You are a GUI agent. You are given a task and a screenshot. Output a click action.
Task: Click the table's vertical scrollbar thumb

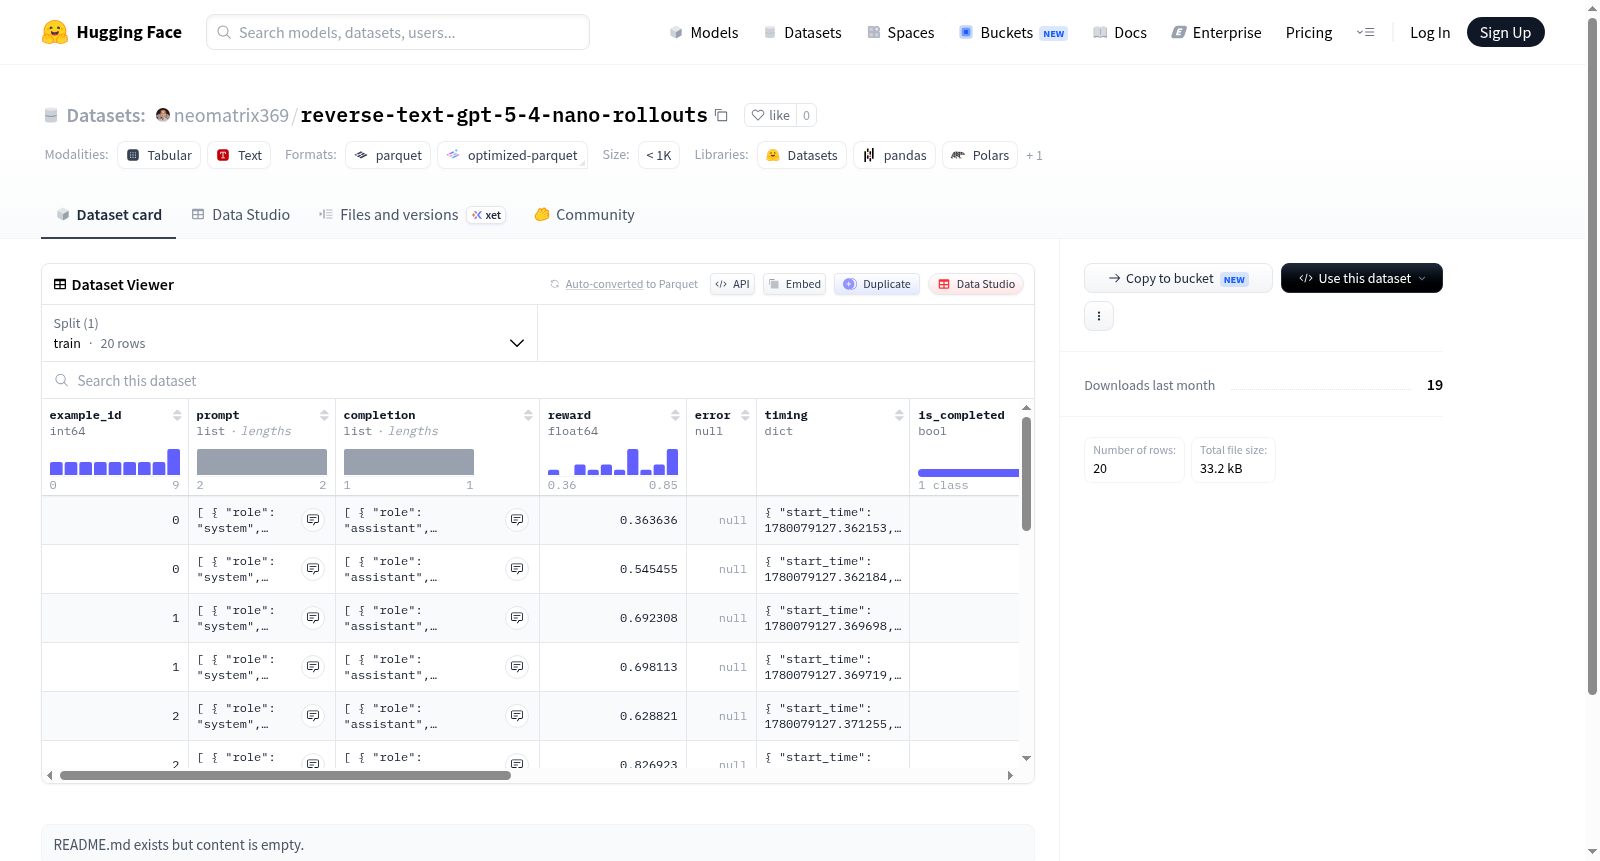click(1026, 474)
